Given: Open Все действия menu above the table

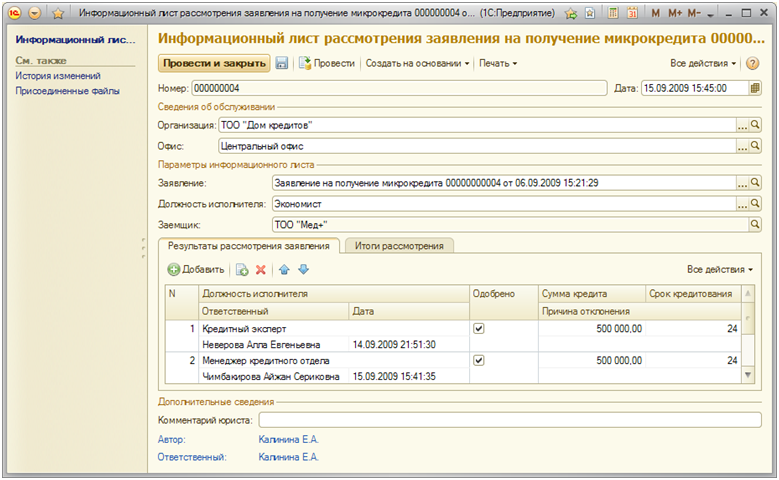Looking at the screenshot, I should click(x=720, y=269).
